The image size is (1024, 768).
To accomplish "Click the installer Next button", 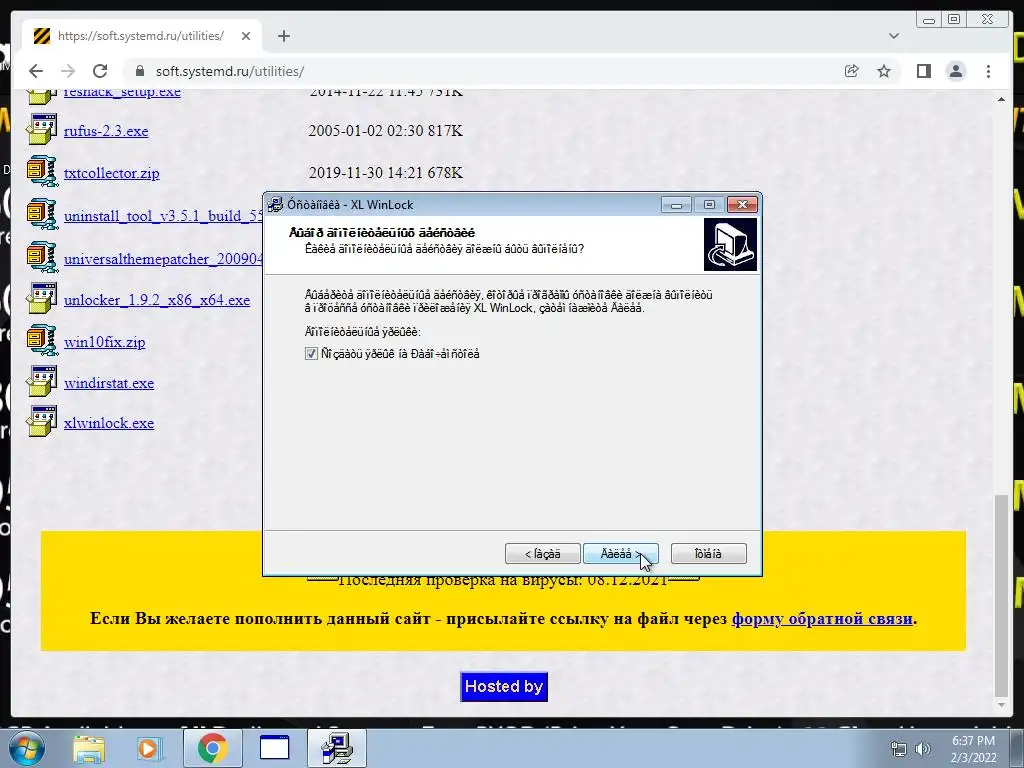I will click(x=620, y=554).
